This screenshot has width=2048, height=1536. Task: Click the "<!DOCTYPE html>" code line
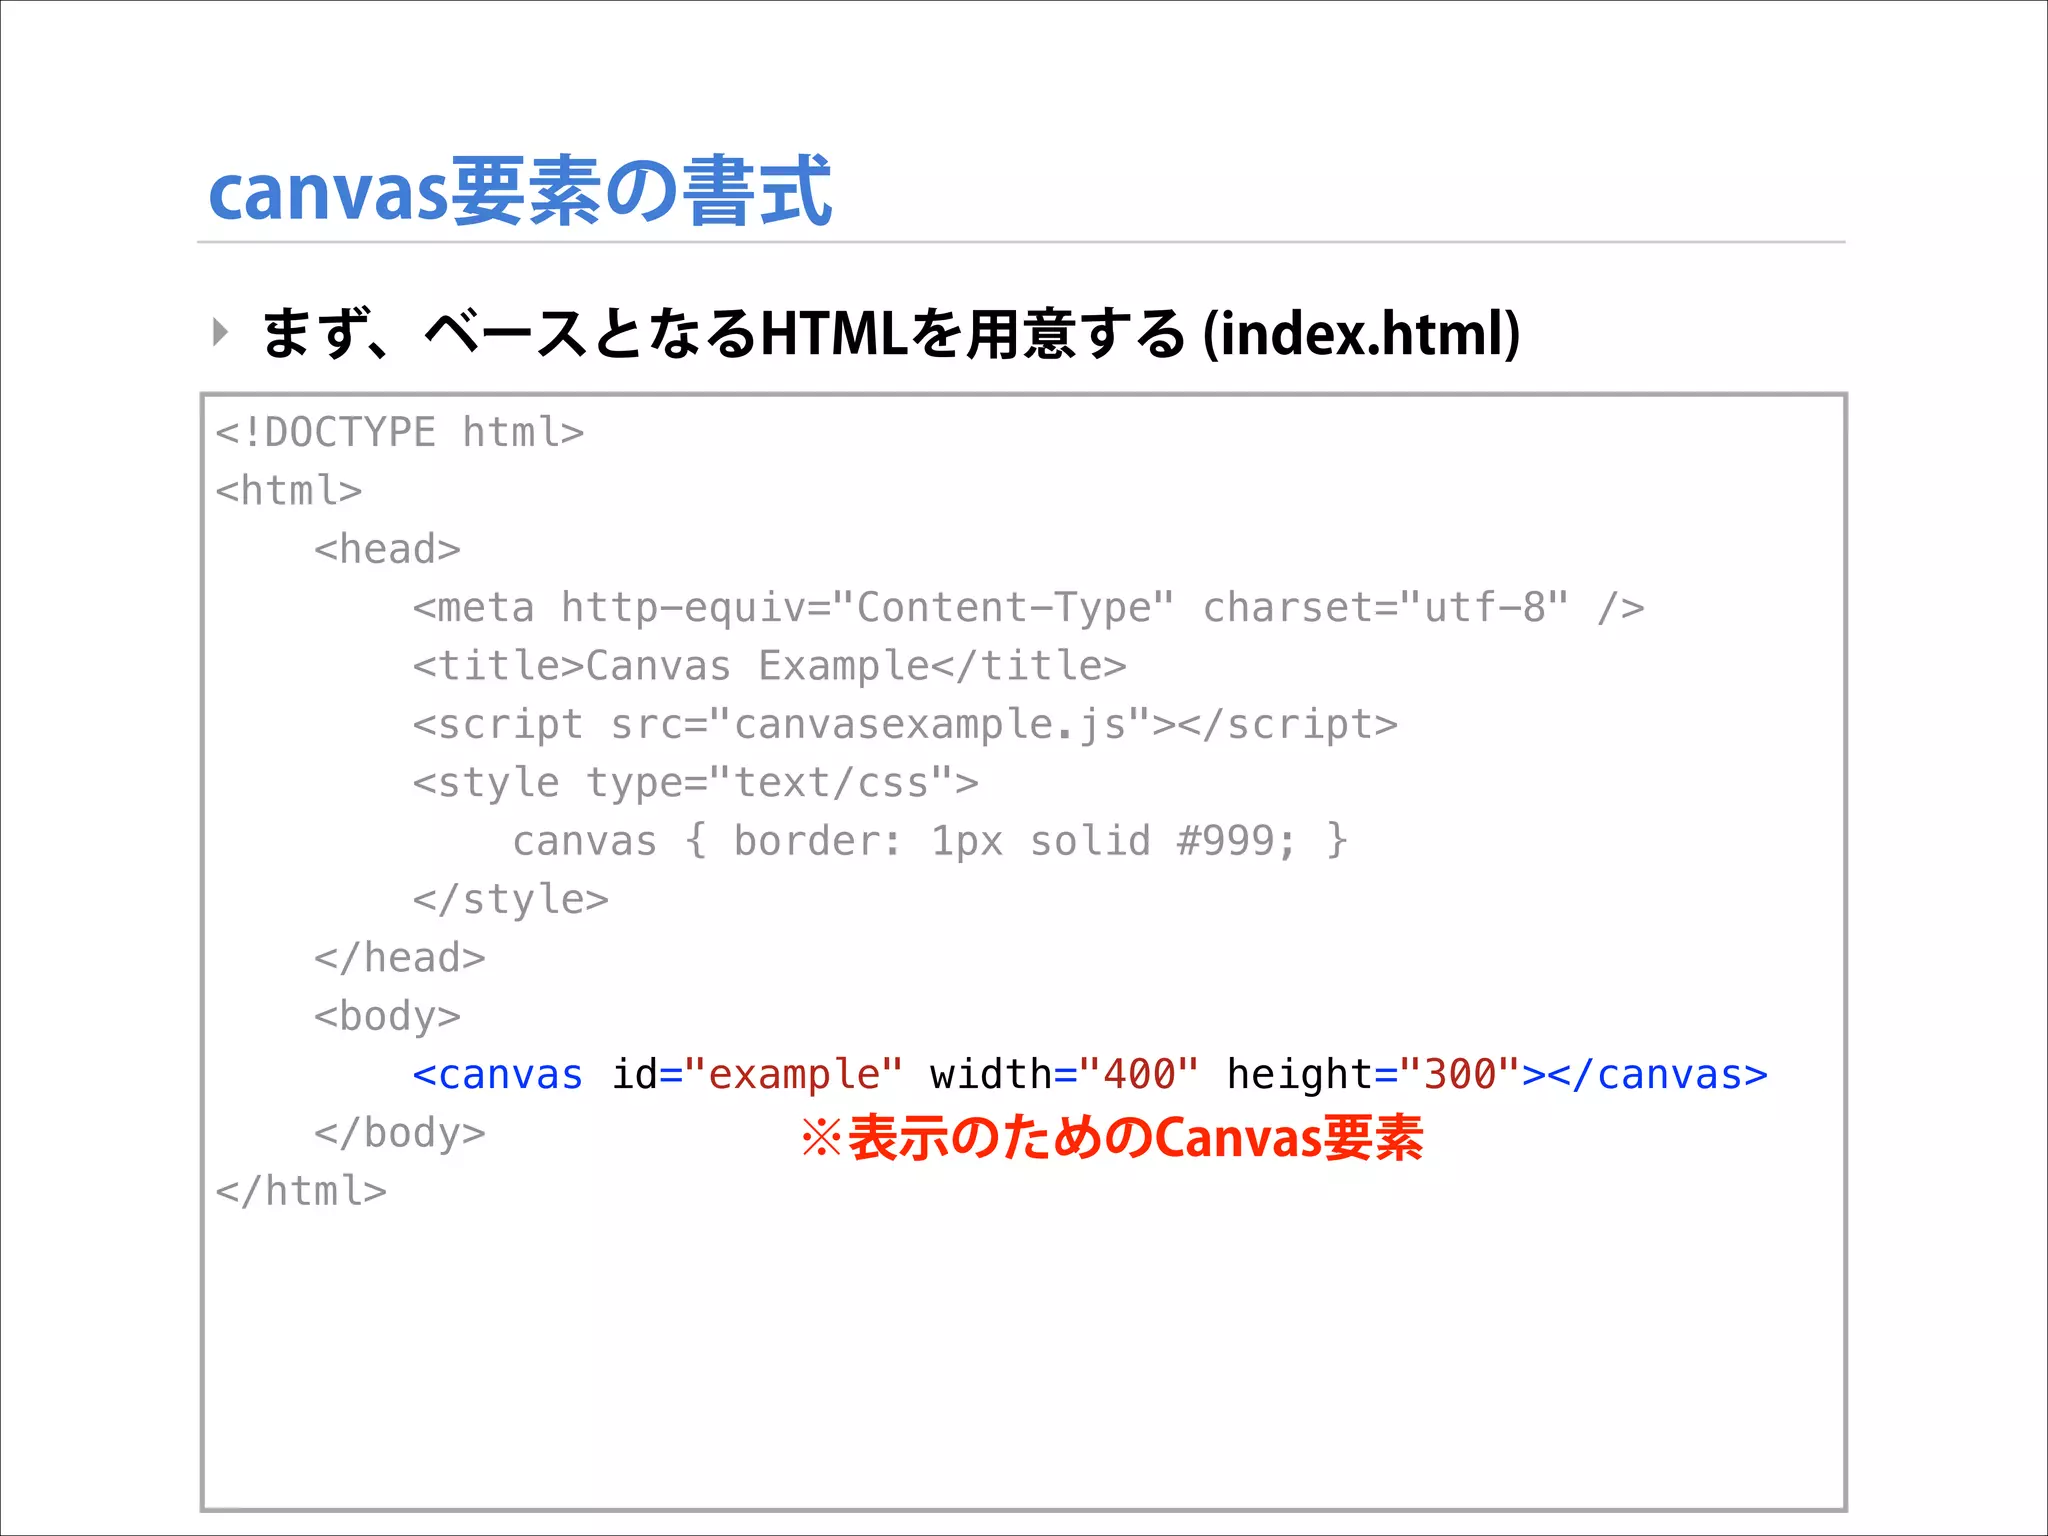400,433
